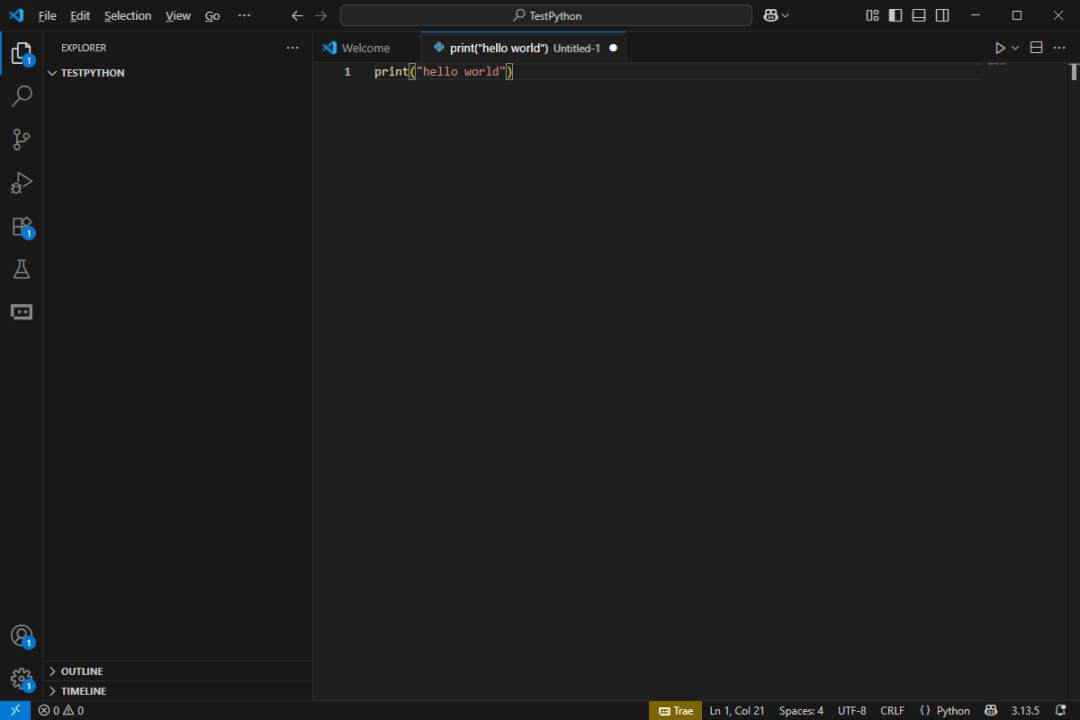Click line number 1 in gutter
The image size is (1080, 720).
[347, 72]
